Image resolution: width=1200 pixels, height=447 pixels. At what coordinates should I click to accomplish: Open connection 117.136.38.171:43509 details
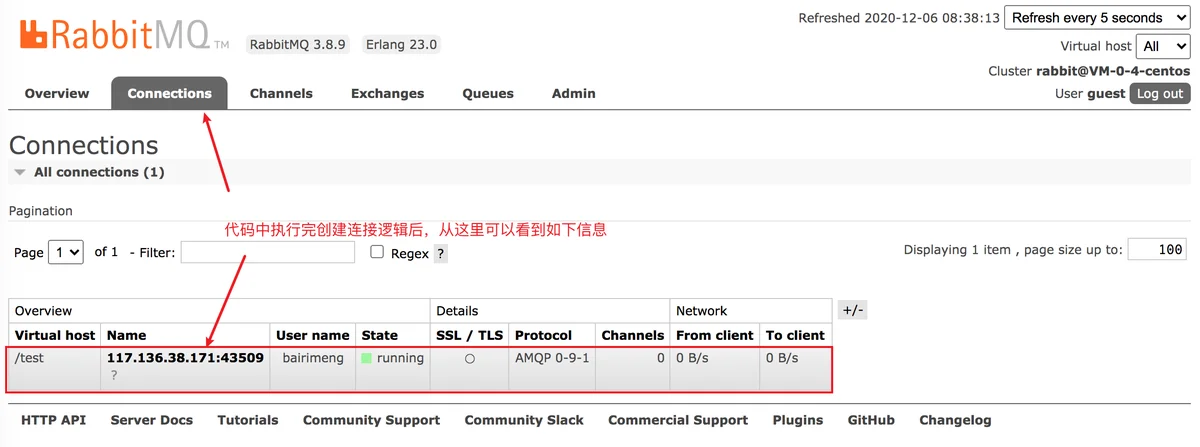click(185, 358)
